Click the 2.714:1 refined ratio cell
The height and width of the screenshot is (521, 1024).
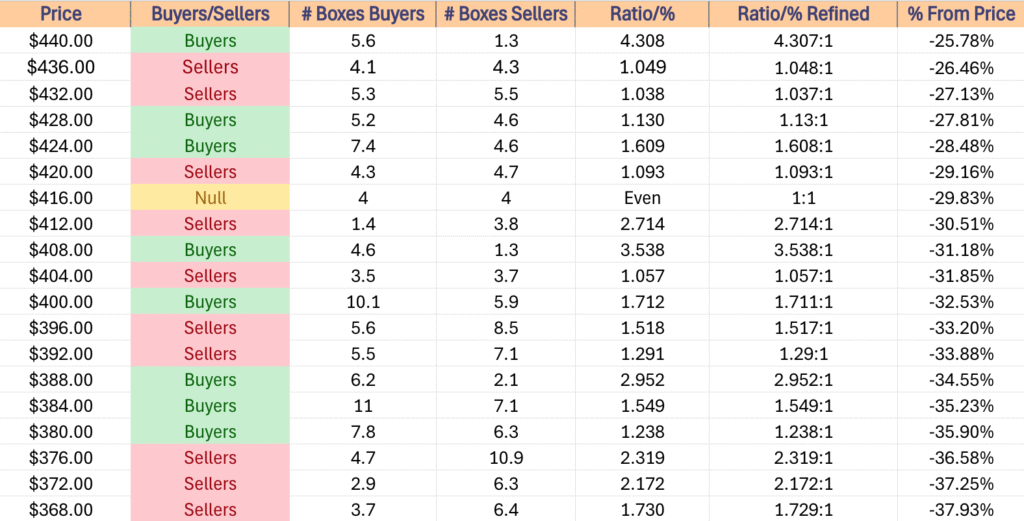[803, 224]
